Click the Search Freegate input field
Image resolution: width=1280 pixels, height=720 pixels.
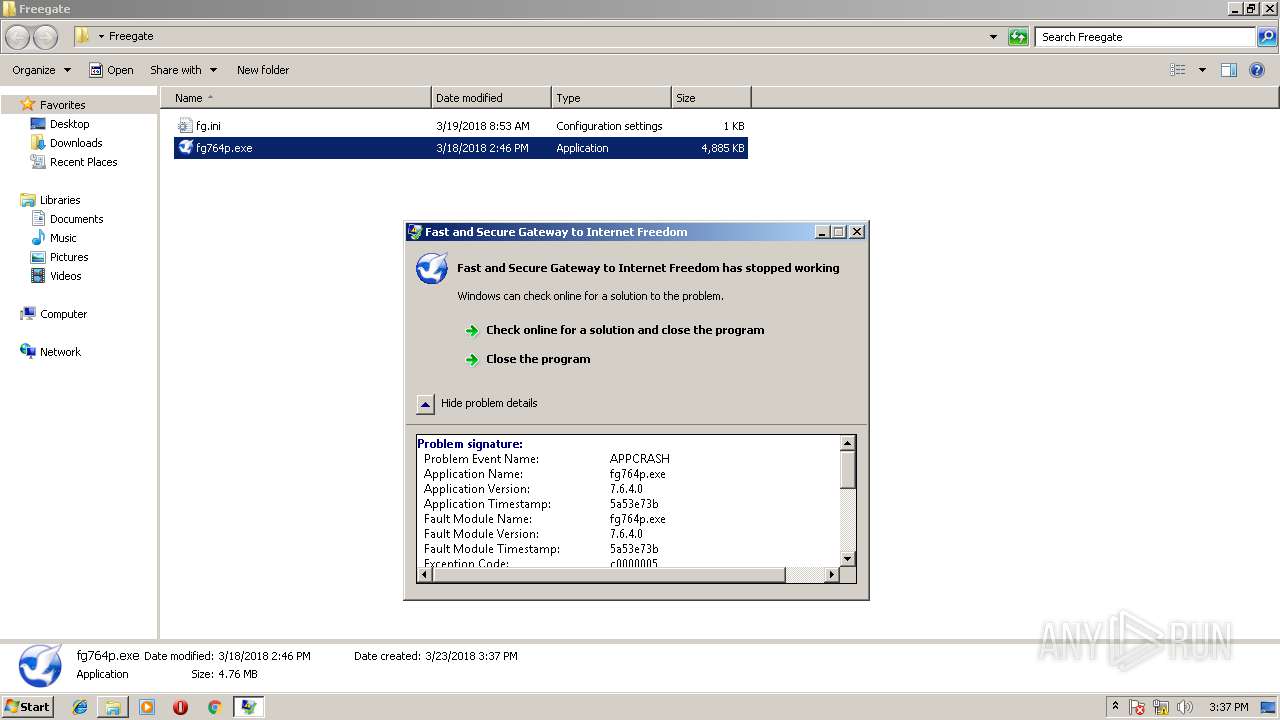1146,37
